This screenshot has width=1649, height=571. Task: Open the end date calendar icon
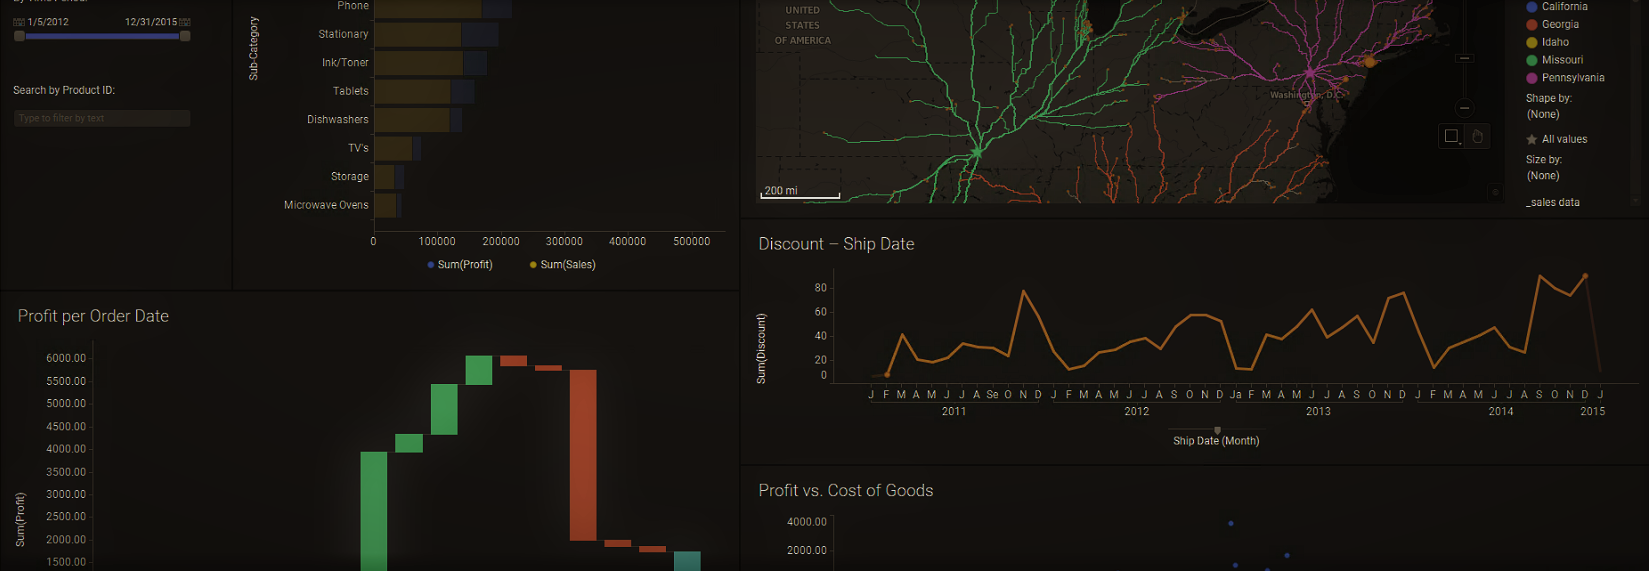coord(185,22)
